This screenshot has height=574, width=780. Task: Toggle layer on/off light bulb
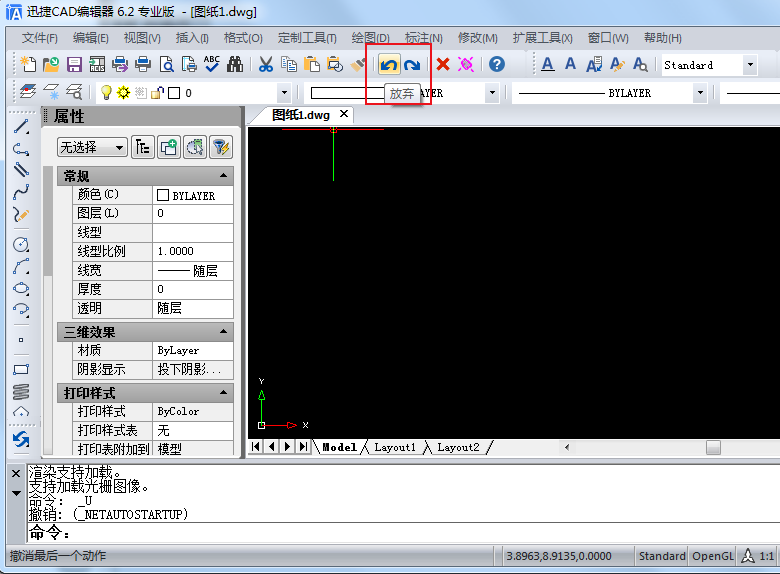pyautogui.click(x=106, y=93)
